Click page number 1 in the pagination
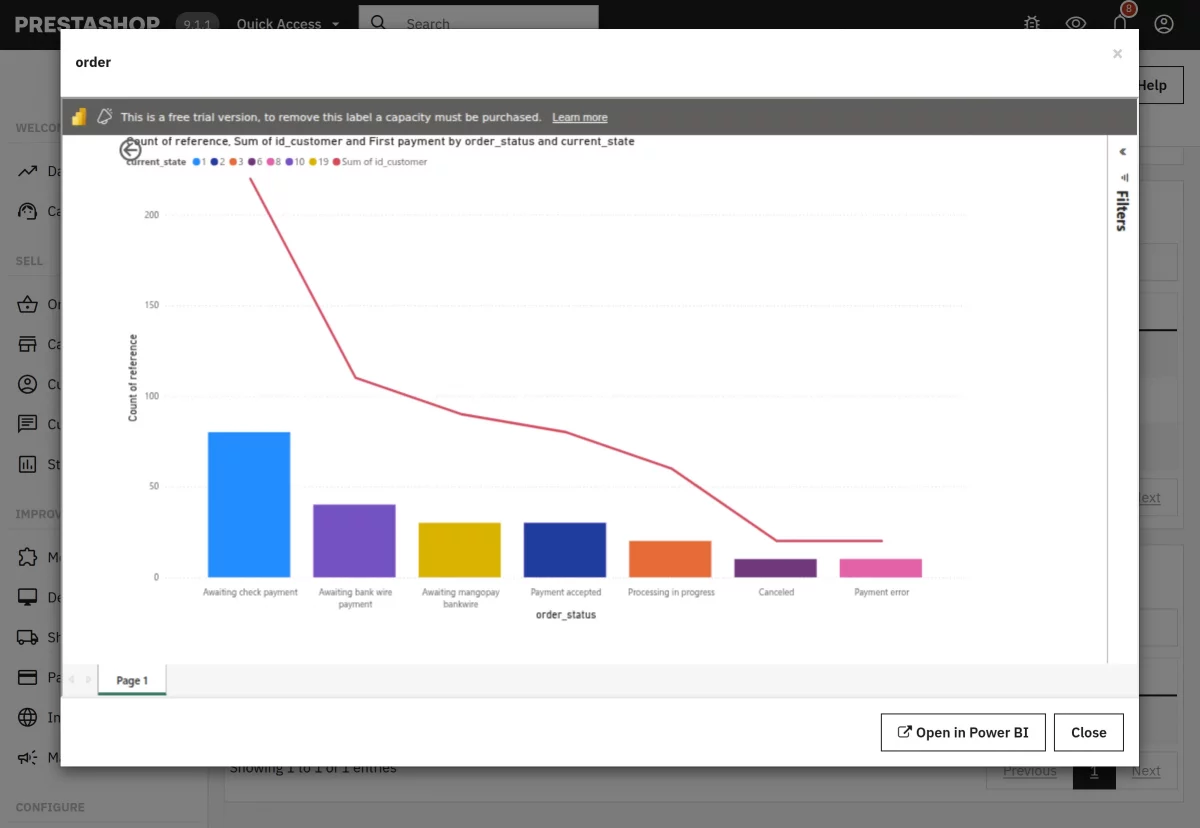Viewport: 1200px width, 828px height. point(1094,772)
